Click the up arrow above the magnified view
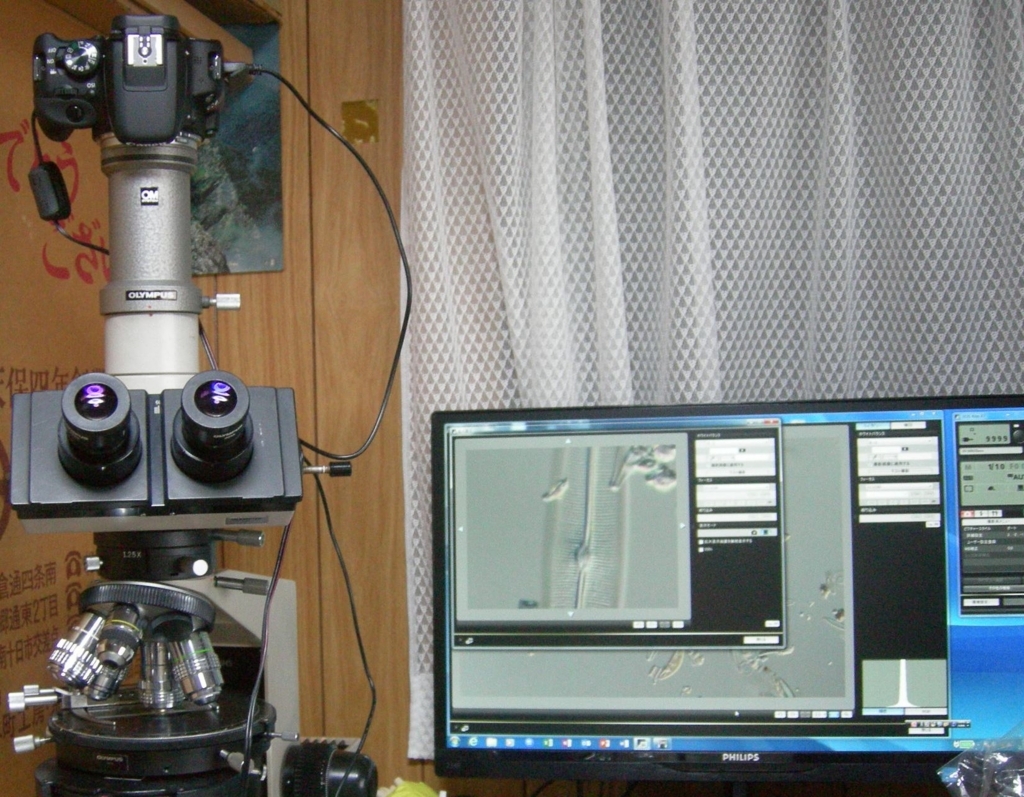1024x797 pixels. (568, 442)
